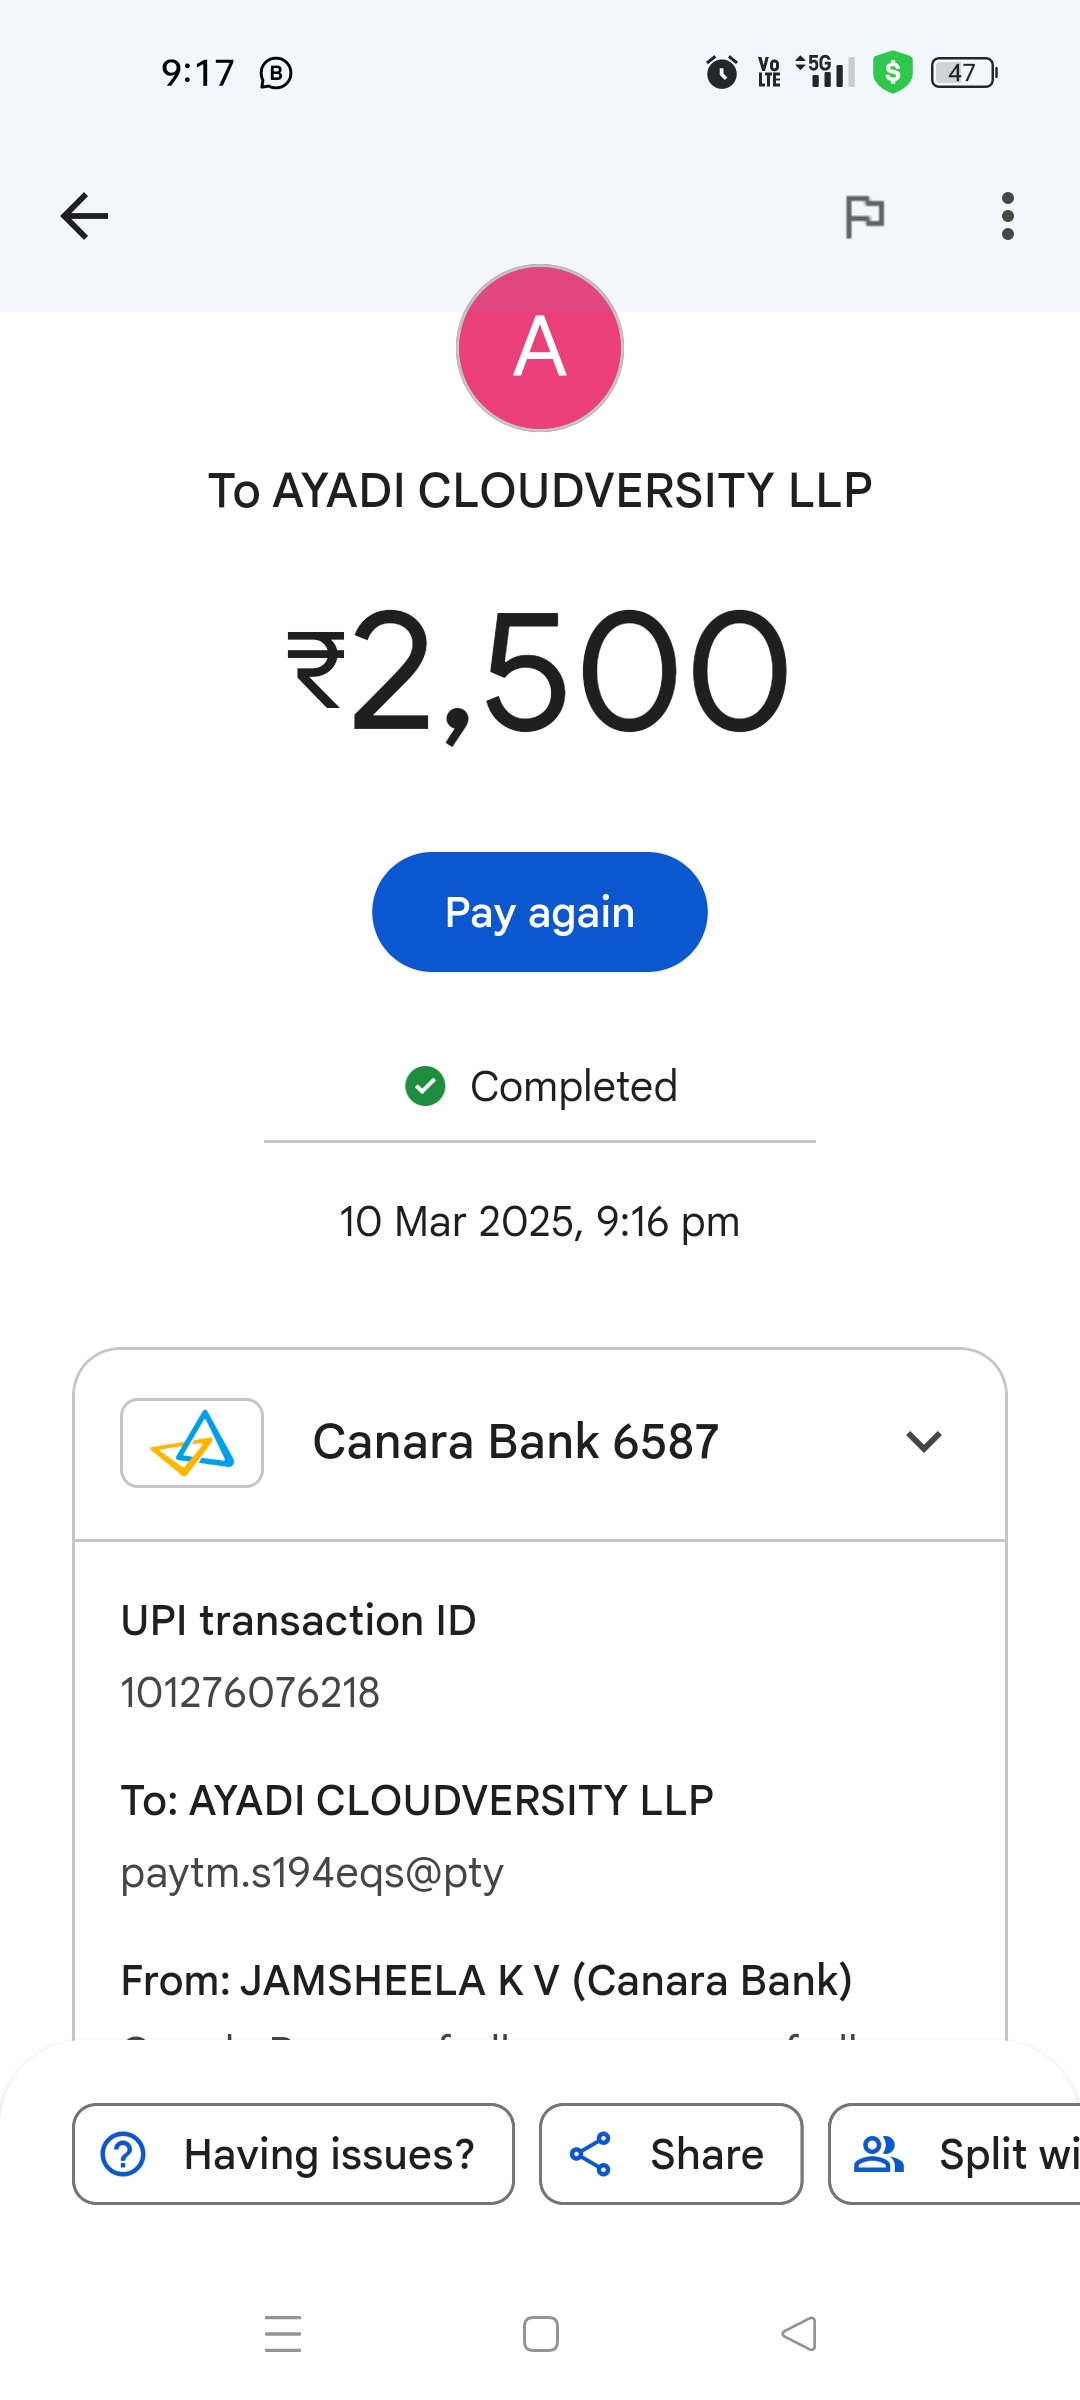Tap the Android home square button
Image resolution: width=1080 pixels, height=2400 pixels.
point(540,2334)
